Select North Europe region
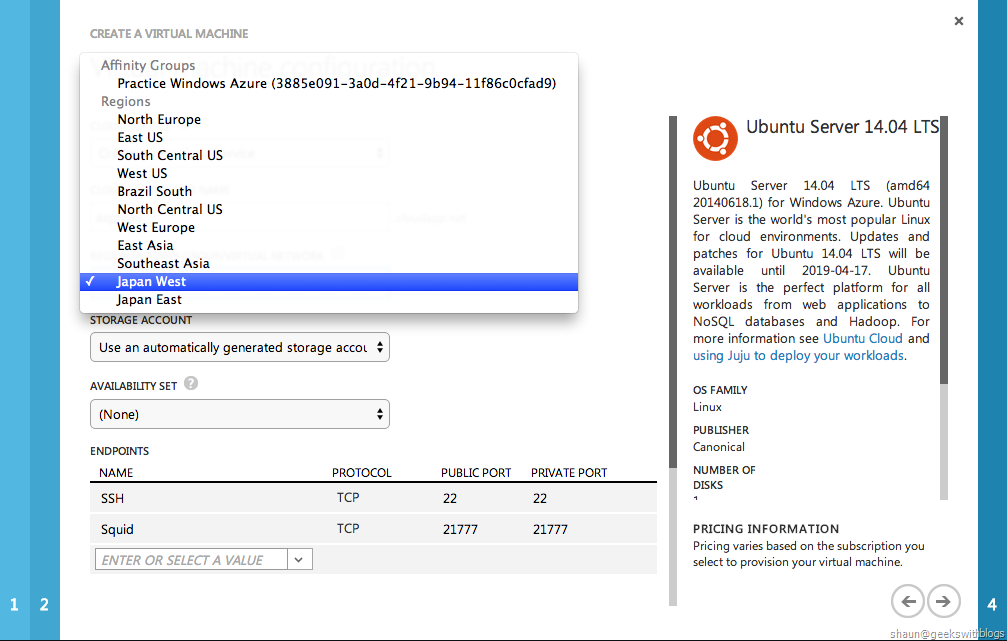Viewport: 1007px width, 641px height. (159, 119)
